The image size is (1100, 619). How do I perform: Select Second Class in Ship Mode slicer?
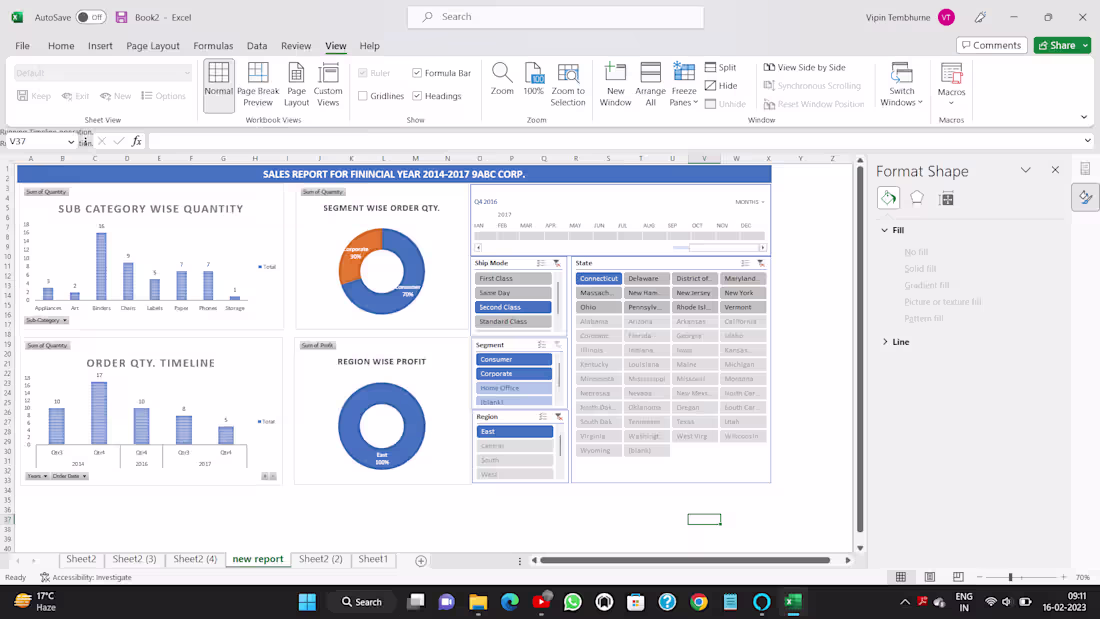(513, 307)
